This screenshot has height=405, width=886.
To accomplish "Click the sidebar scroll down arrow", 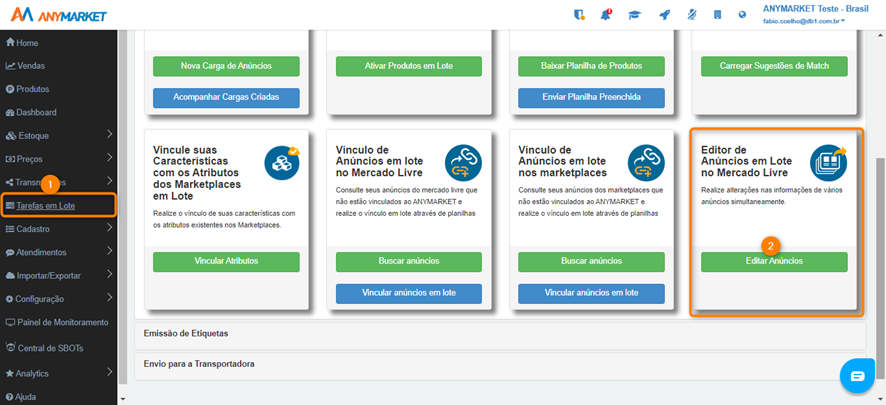I will click(x=123, y=399).
